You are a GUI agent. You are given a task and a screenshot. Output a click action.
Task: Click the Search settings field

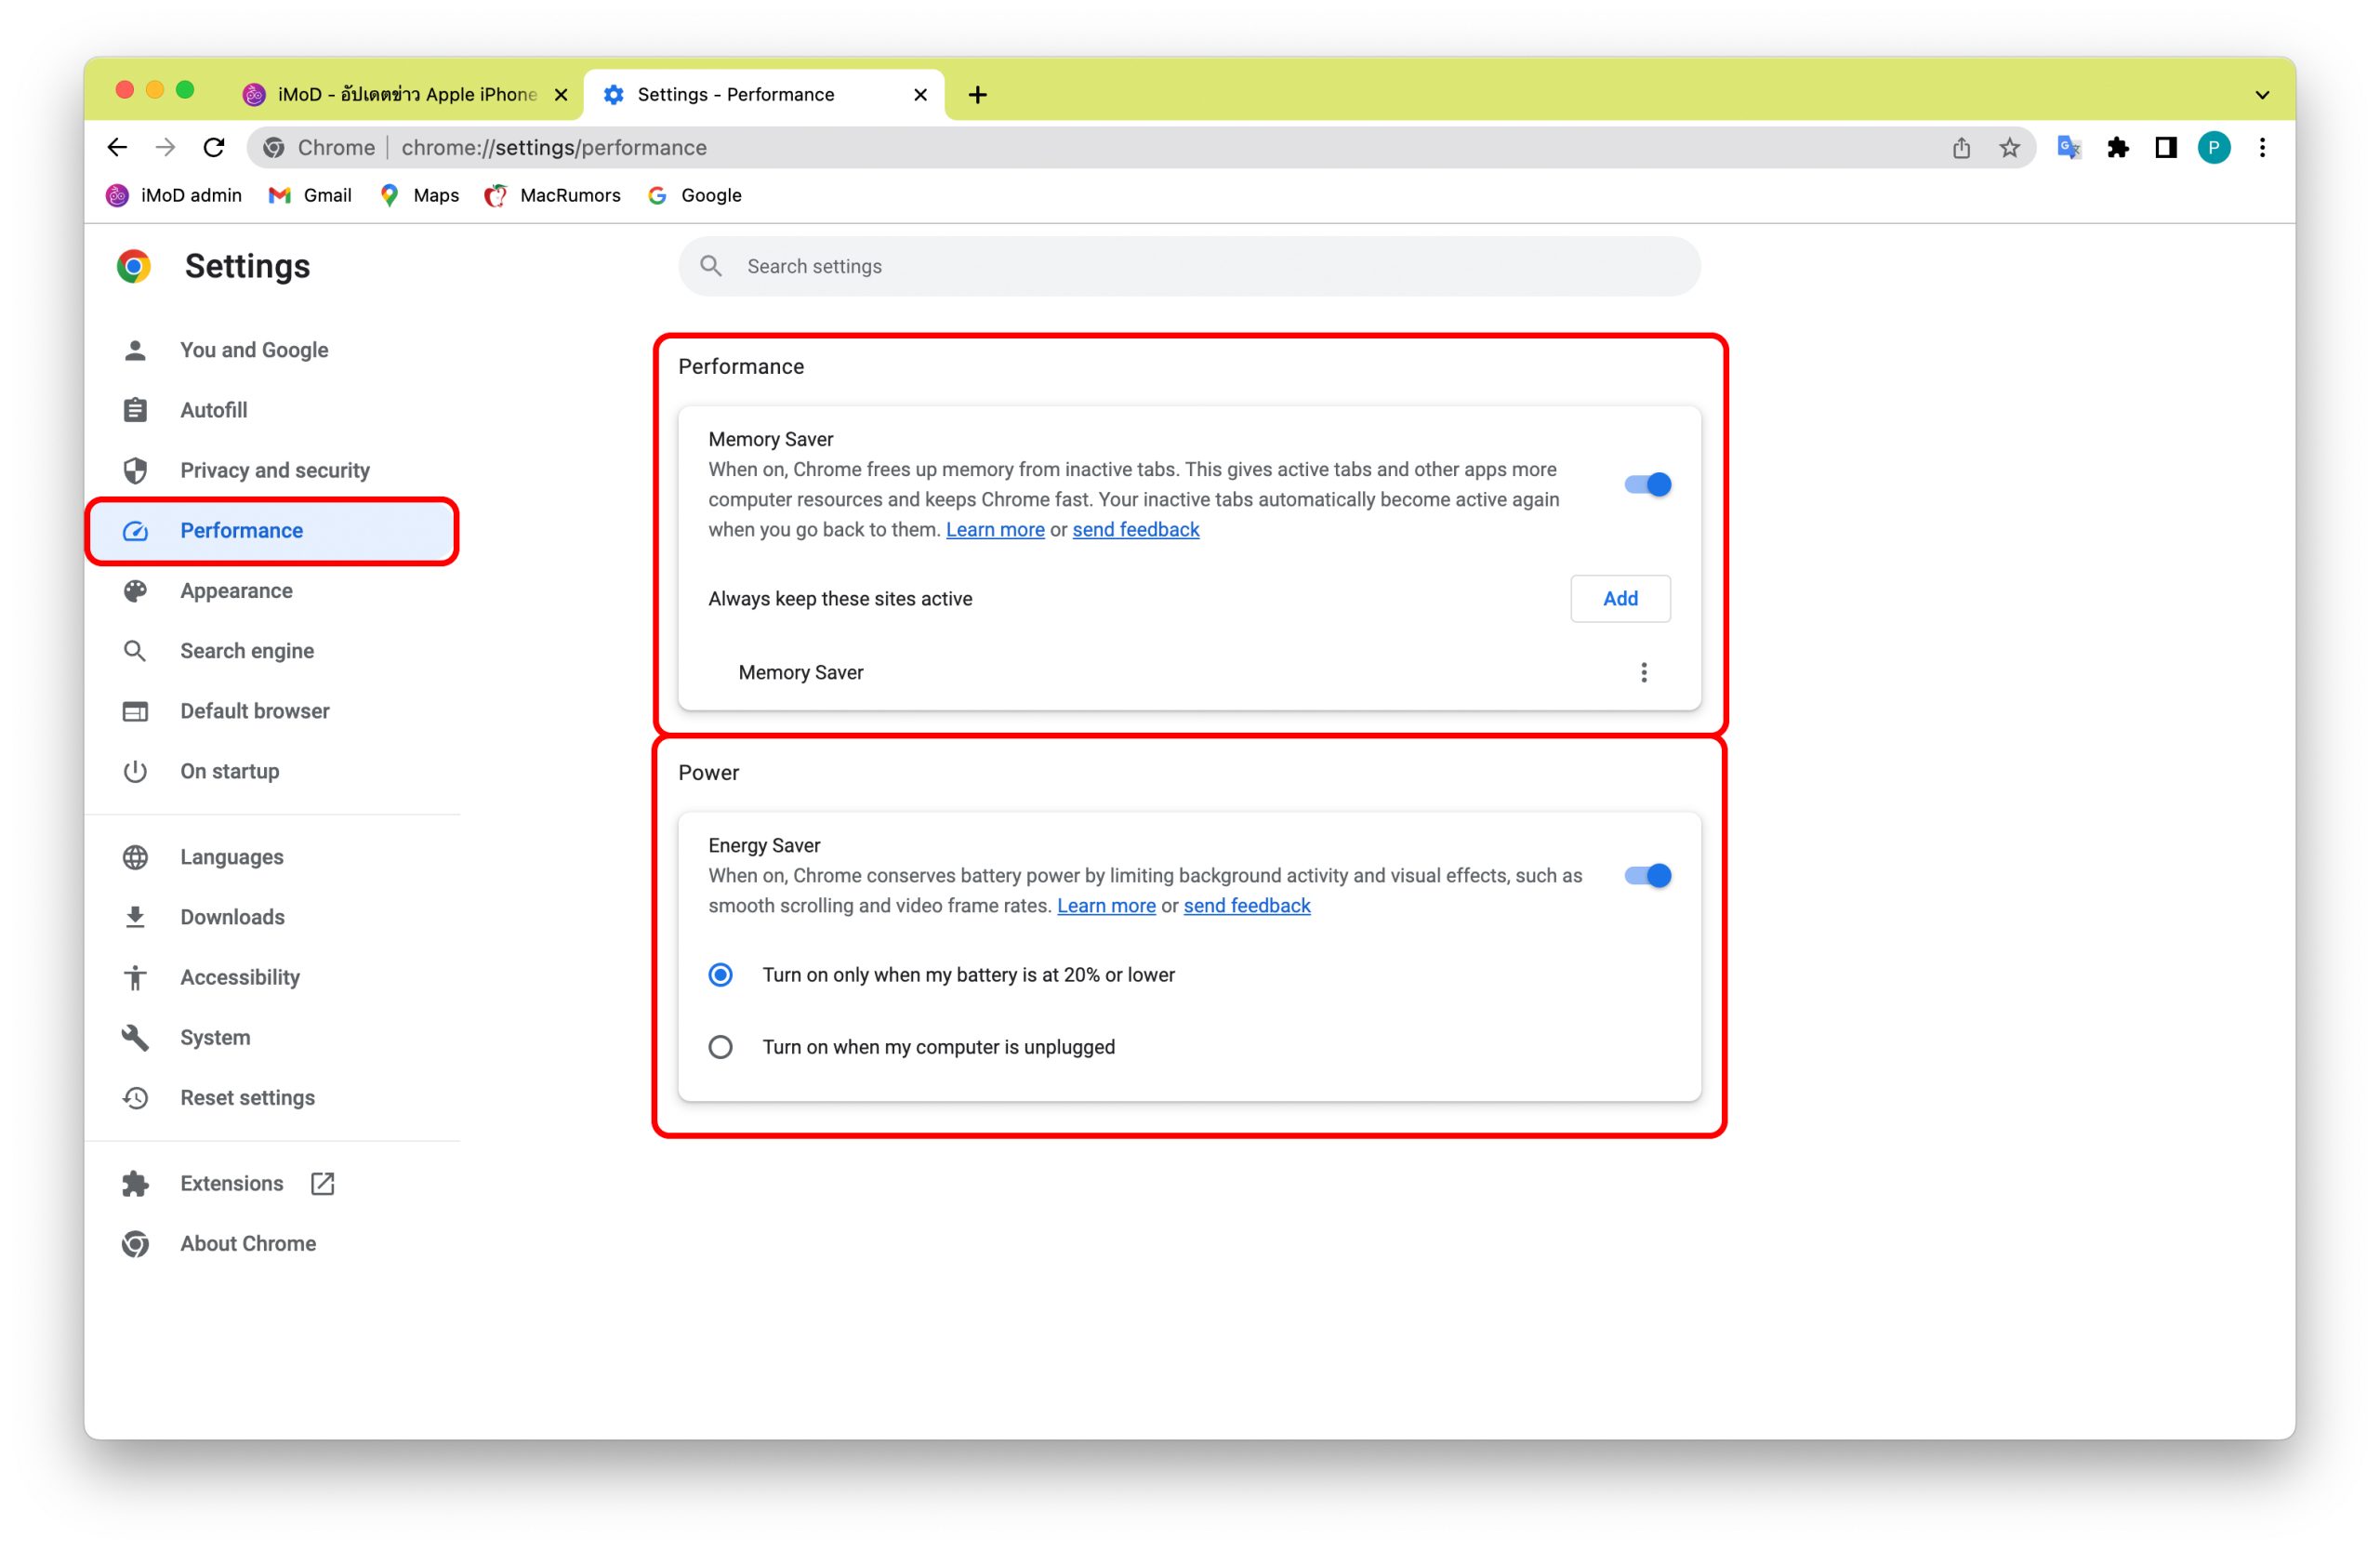(x=1190, y=267)
